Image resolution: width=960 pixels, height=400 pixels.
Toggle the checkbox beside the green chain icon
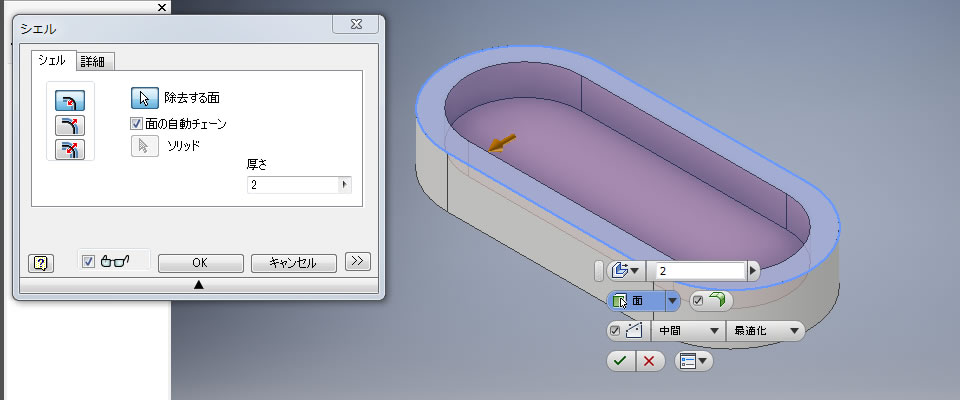tap(698, 301)
